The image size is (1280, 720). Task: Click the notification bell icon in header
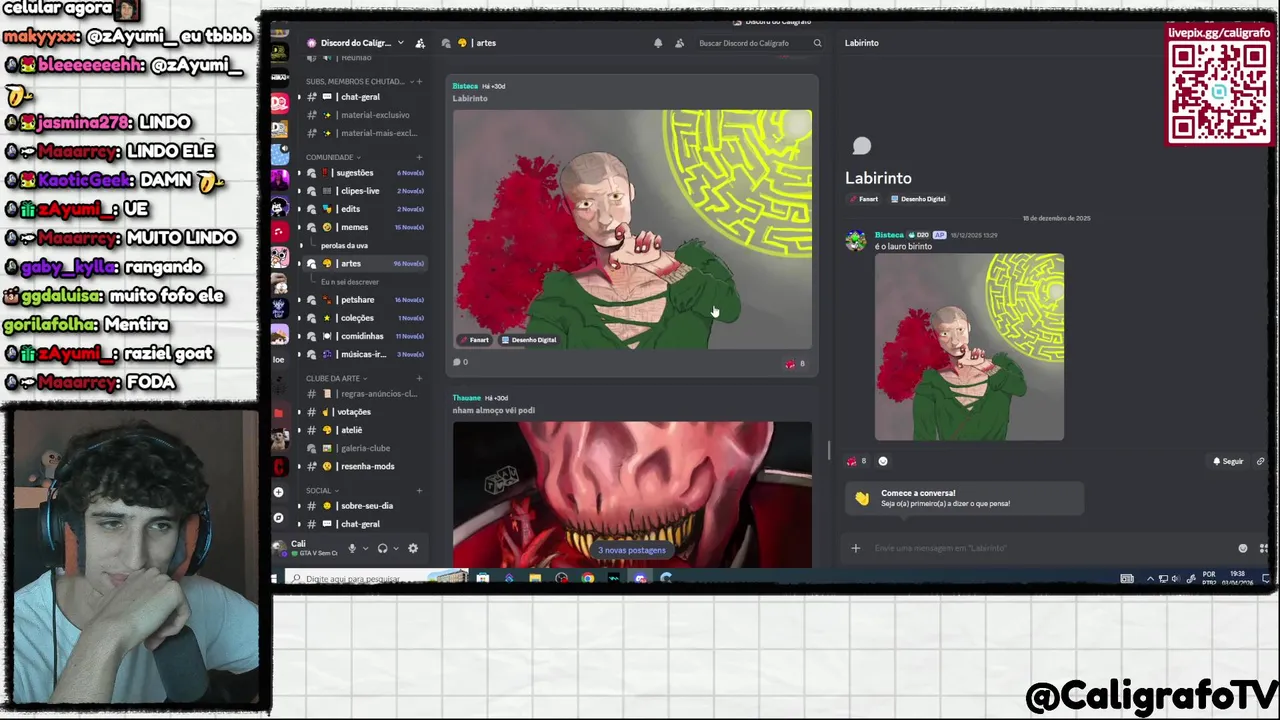[x=658, y=43]
